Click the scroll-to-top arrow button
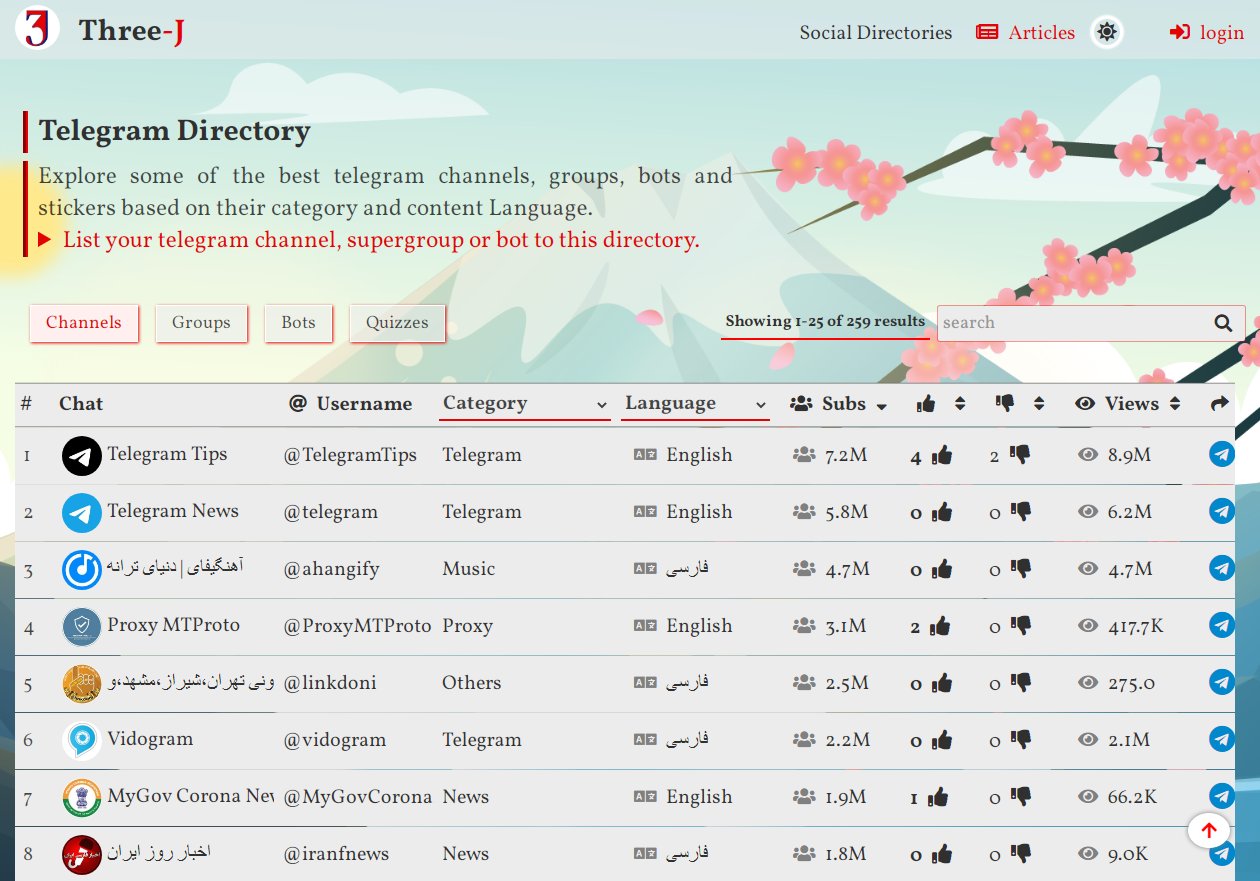This screenshot has width=1260, height=881. click(1208, 830)
